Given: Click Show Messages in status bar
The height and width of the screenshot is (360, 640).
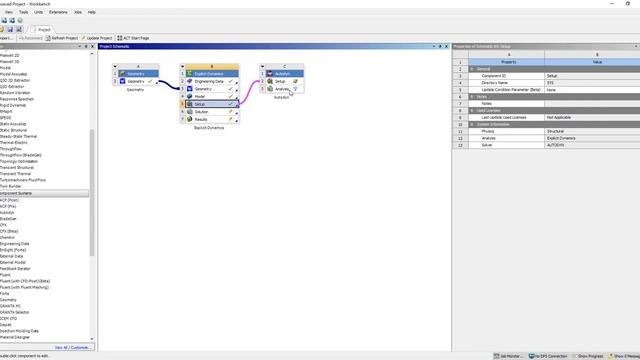Looking at the screenshot, I should point(624,356).
